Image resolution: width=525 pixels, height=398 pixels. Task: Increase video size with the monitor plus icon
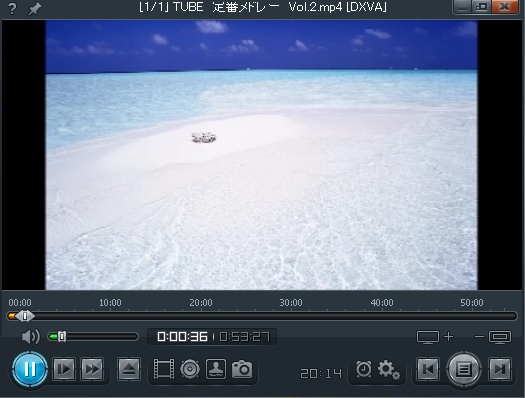[x=435, y=337]
